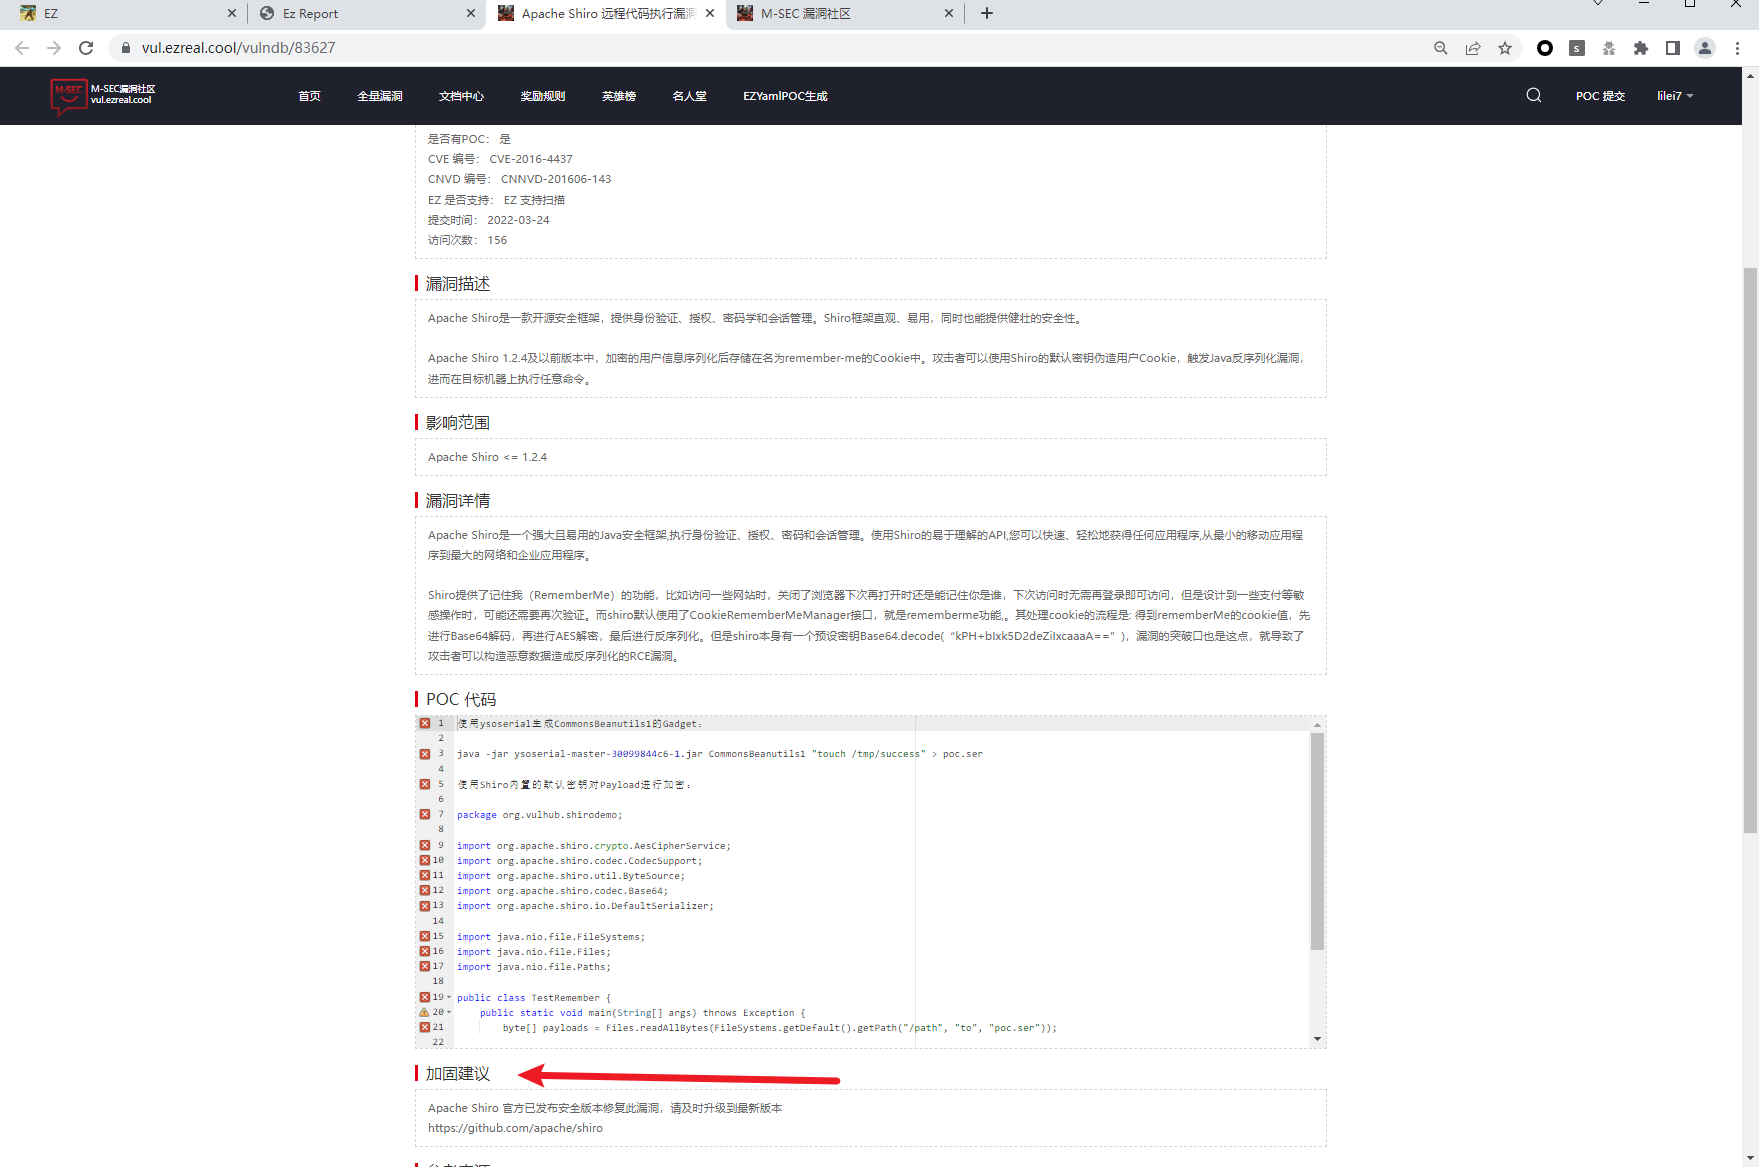Open the browser zoom magnifier icon
1759x1167 pixels.
(1441, 48)
